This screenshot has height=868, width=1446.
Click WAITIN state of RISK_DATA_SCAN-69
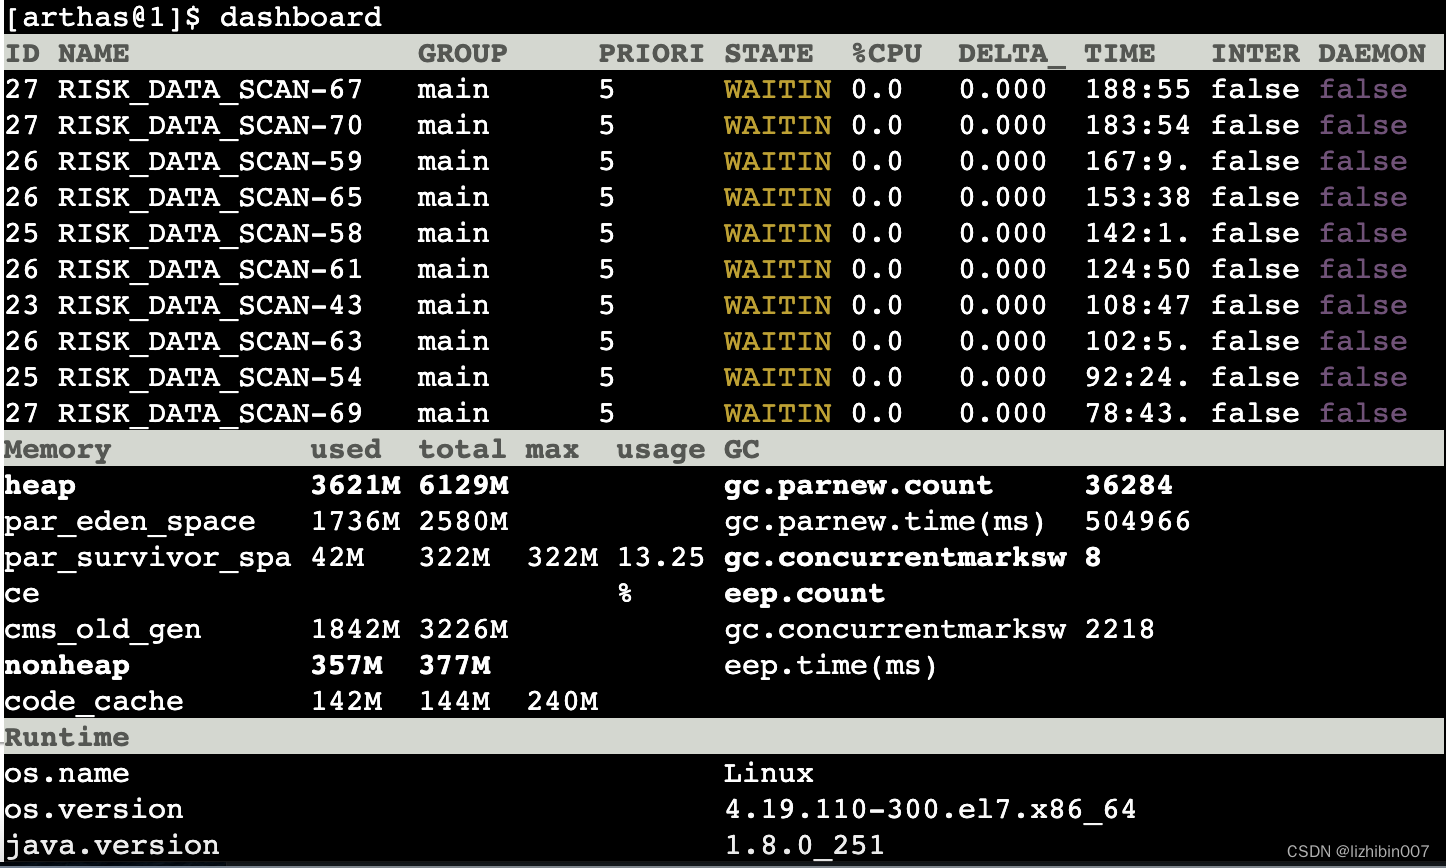pos(777,413)
